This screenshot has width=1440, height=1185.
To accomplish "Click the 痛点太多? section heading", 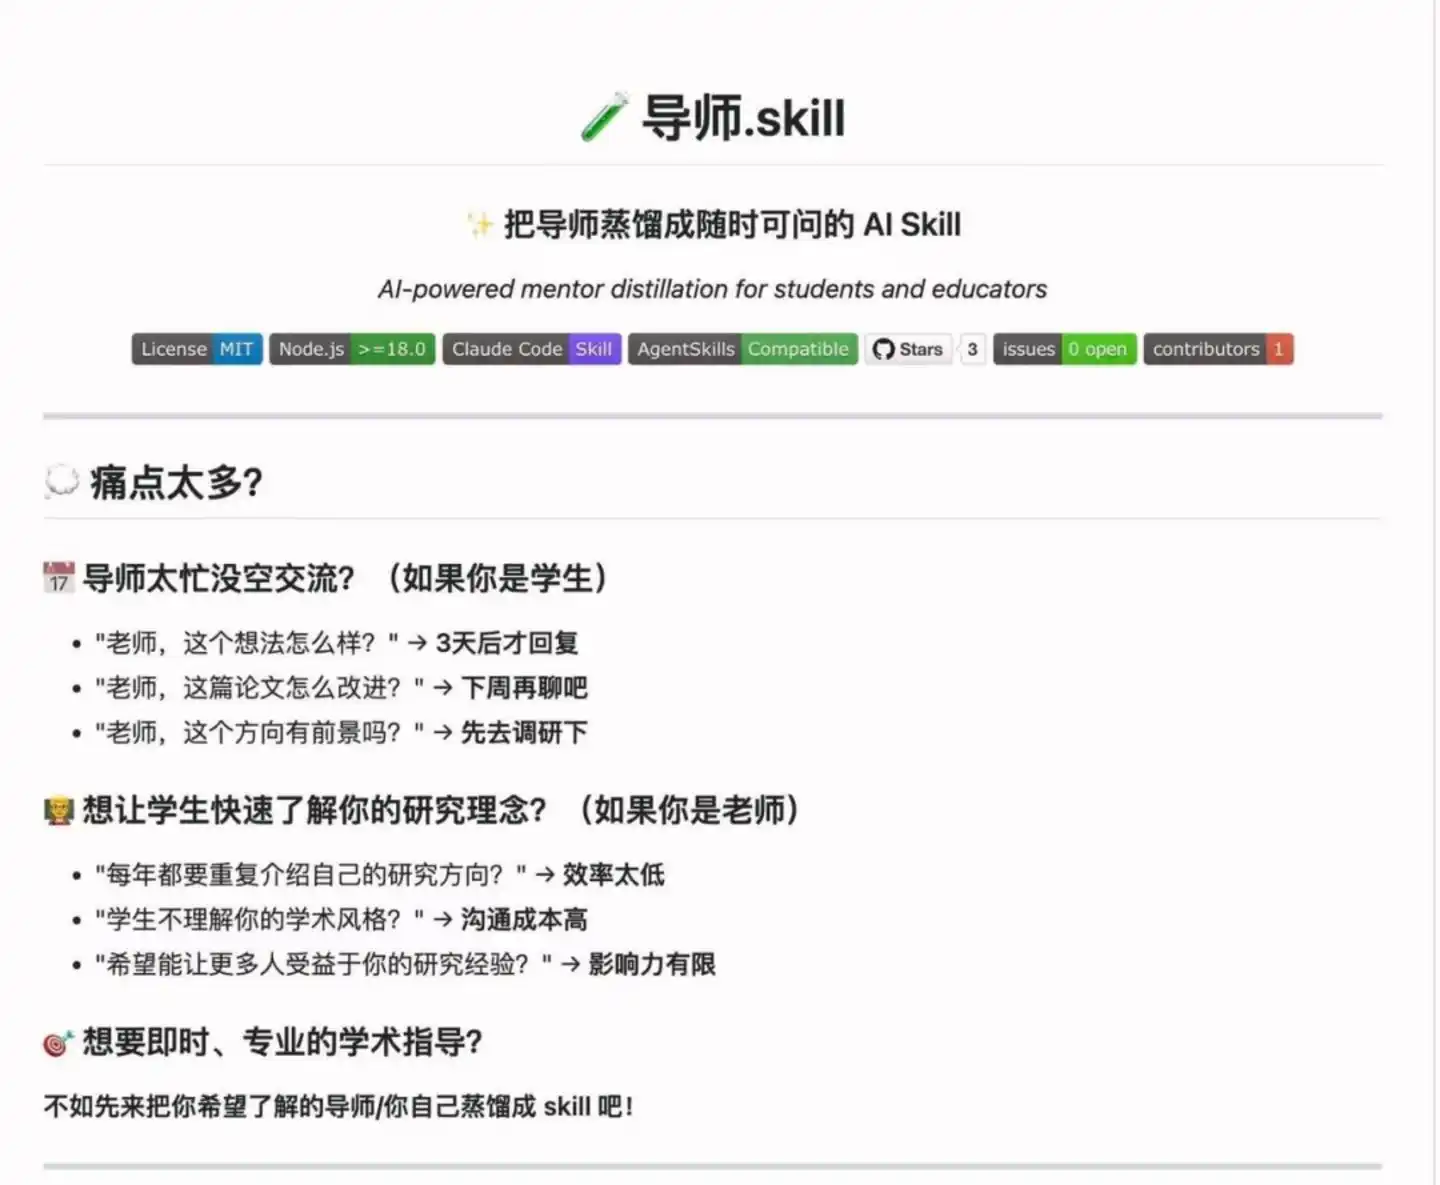I will pyautogui.click(x=176, y=482).
